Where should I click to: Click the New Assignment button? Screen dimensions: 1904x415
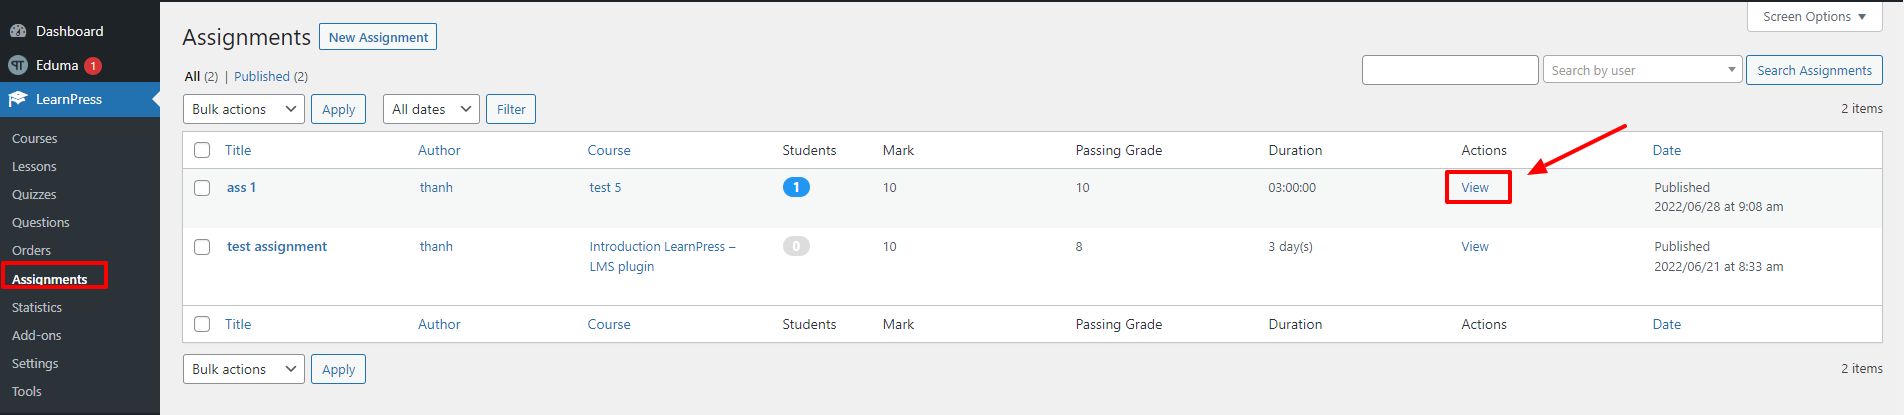[x=378, y=37]
